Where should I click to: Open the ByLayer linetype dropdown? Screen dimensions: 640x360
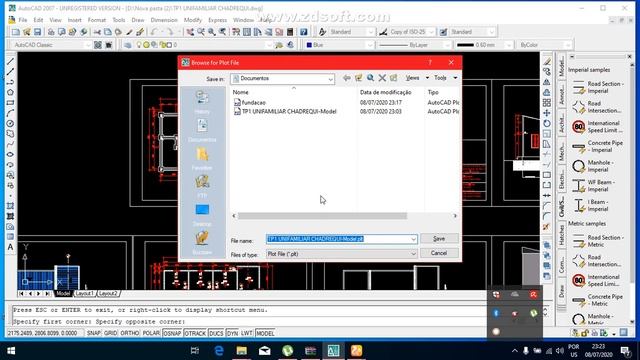[x=447, y=45]
